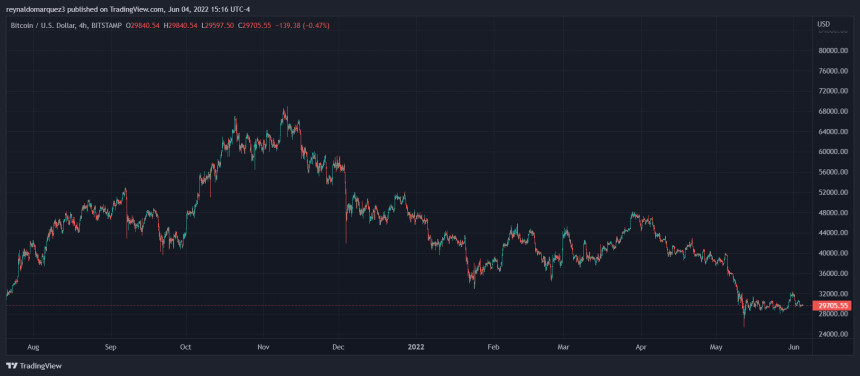
Task: Click the 28000.00 price axis label
Action: 833,315
